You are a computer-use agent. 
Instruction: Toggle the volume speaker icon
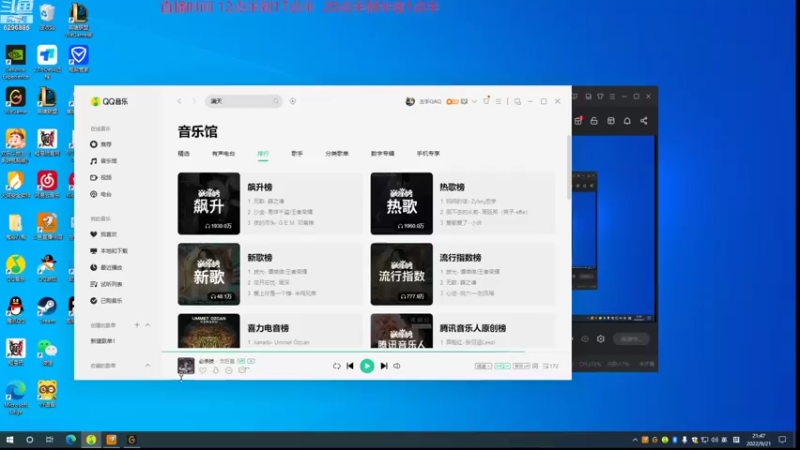pyautogui.click(x=397, y=366)
